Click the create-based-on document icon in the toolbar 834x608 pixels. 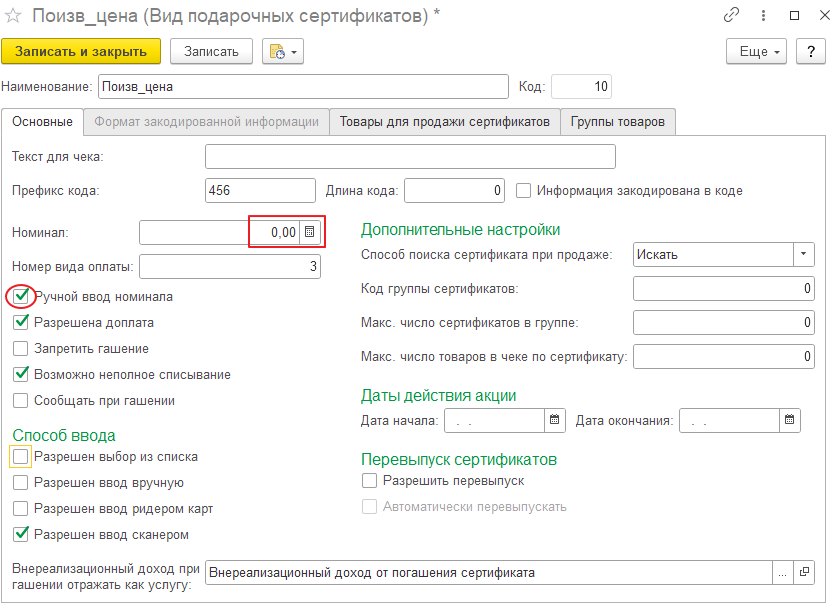tap(277, 52)
